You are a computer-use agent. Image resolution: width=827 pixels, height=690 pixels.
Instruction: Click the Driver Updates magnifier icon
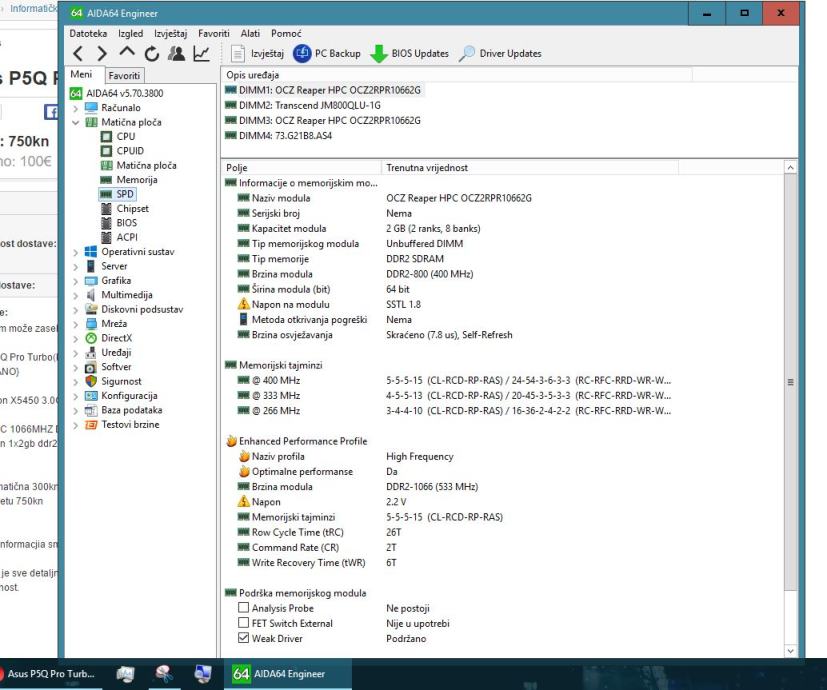pyautogui.click(x=468, y=53)
